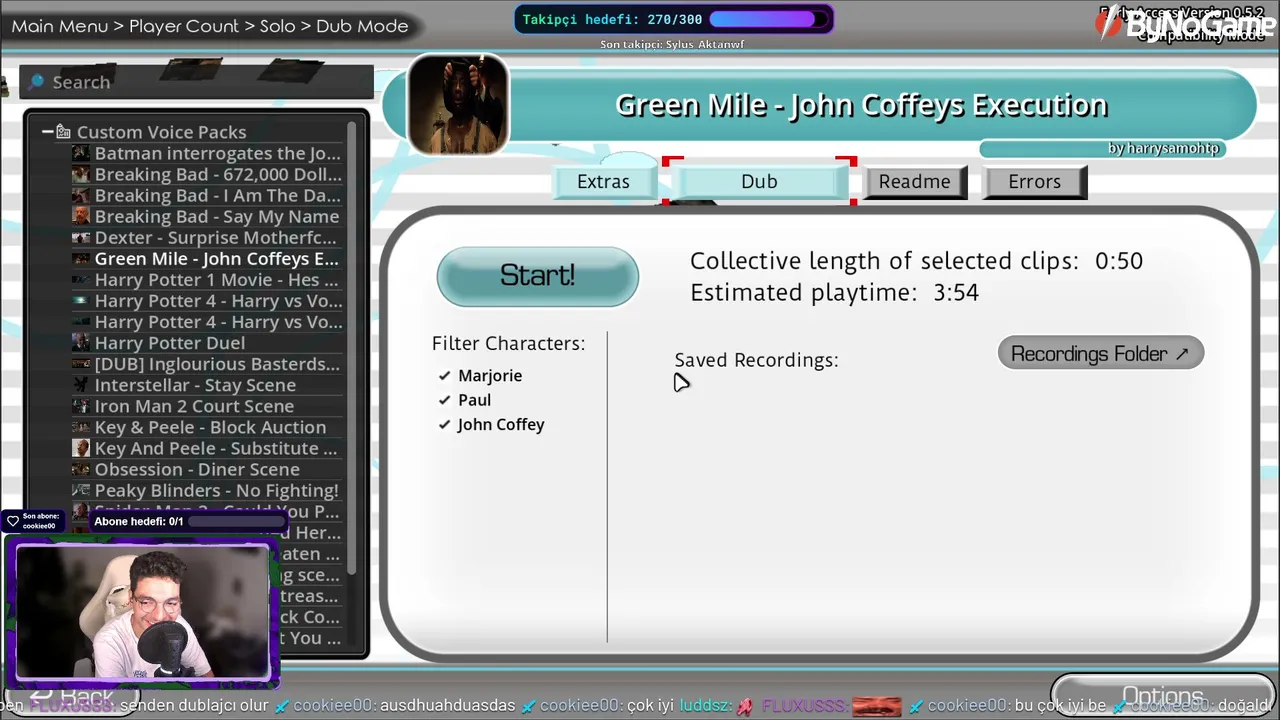Image resolution: width=1280 pixels, height=720 pixels.
Task: Show the Errors tab
Action: click(x=1034, y=181)
